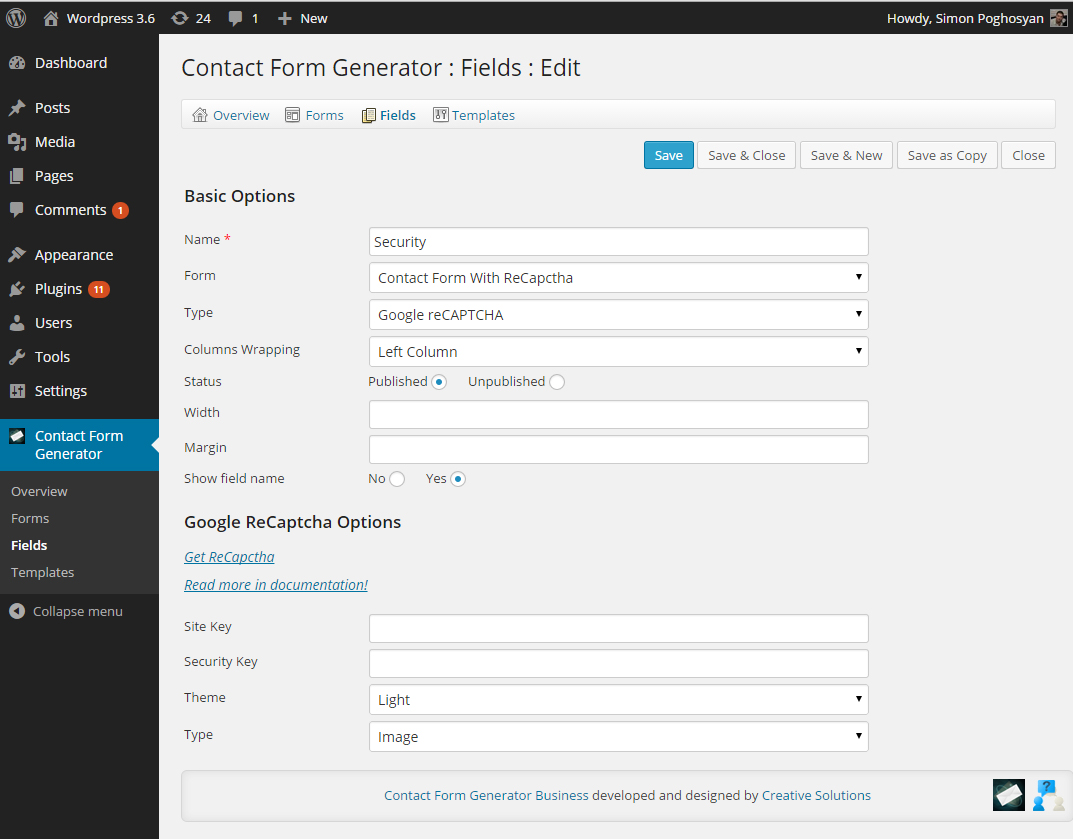Open the Contact Form Generator Business link

click(x=486, y=795)
